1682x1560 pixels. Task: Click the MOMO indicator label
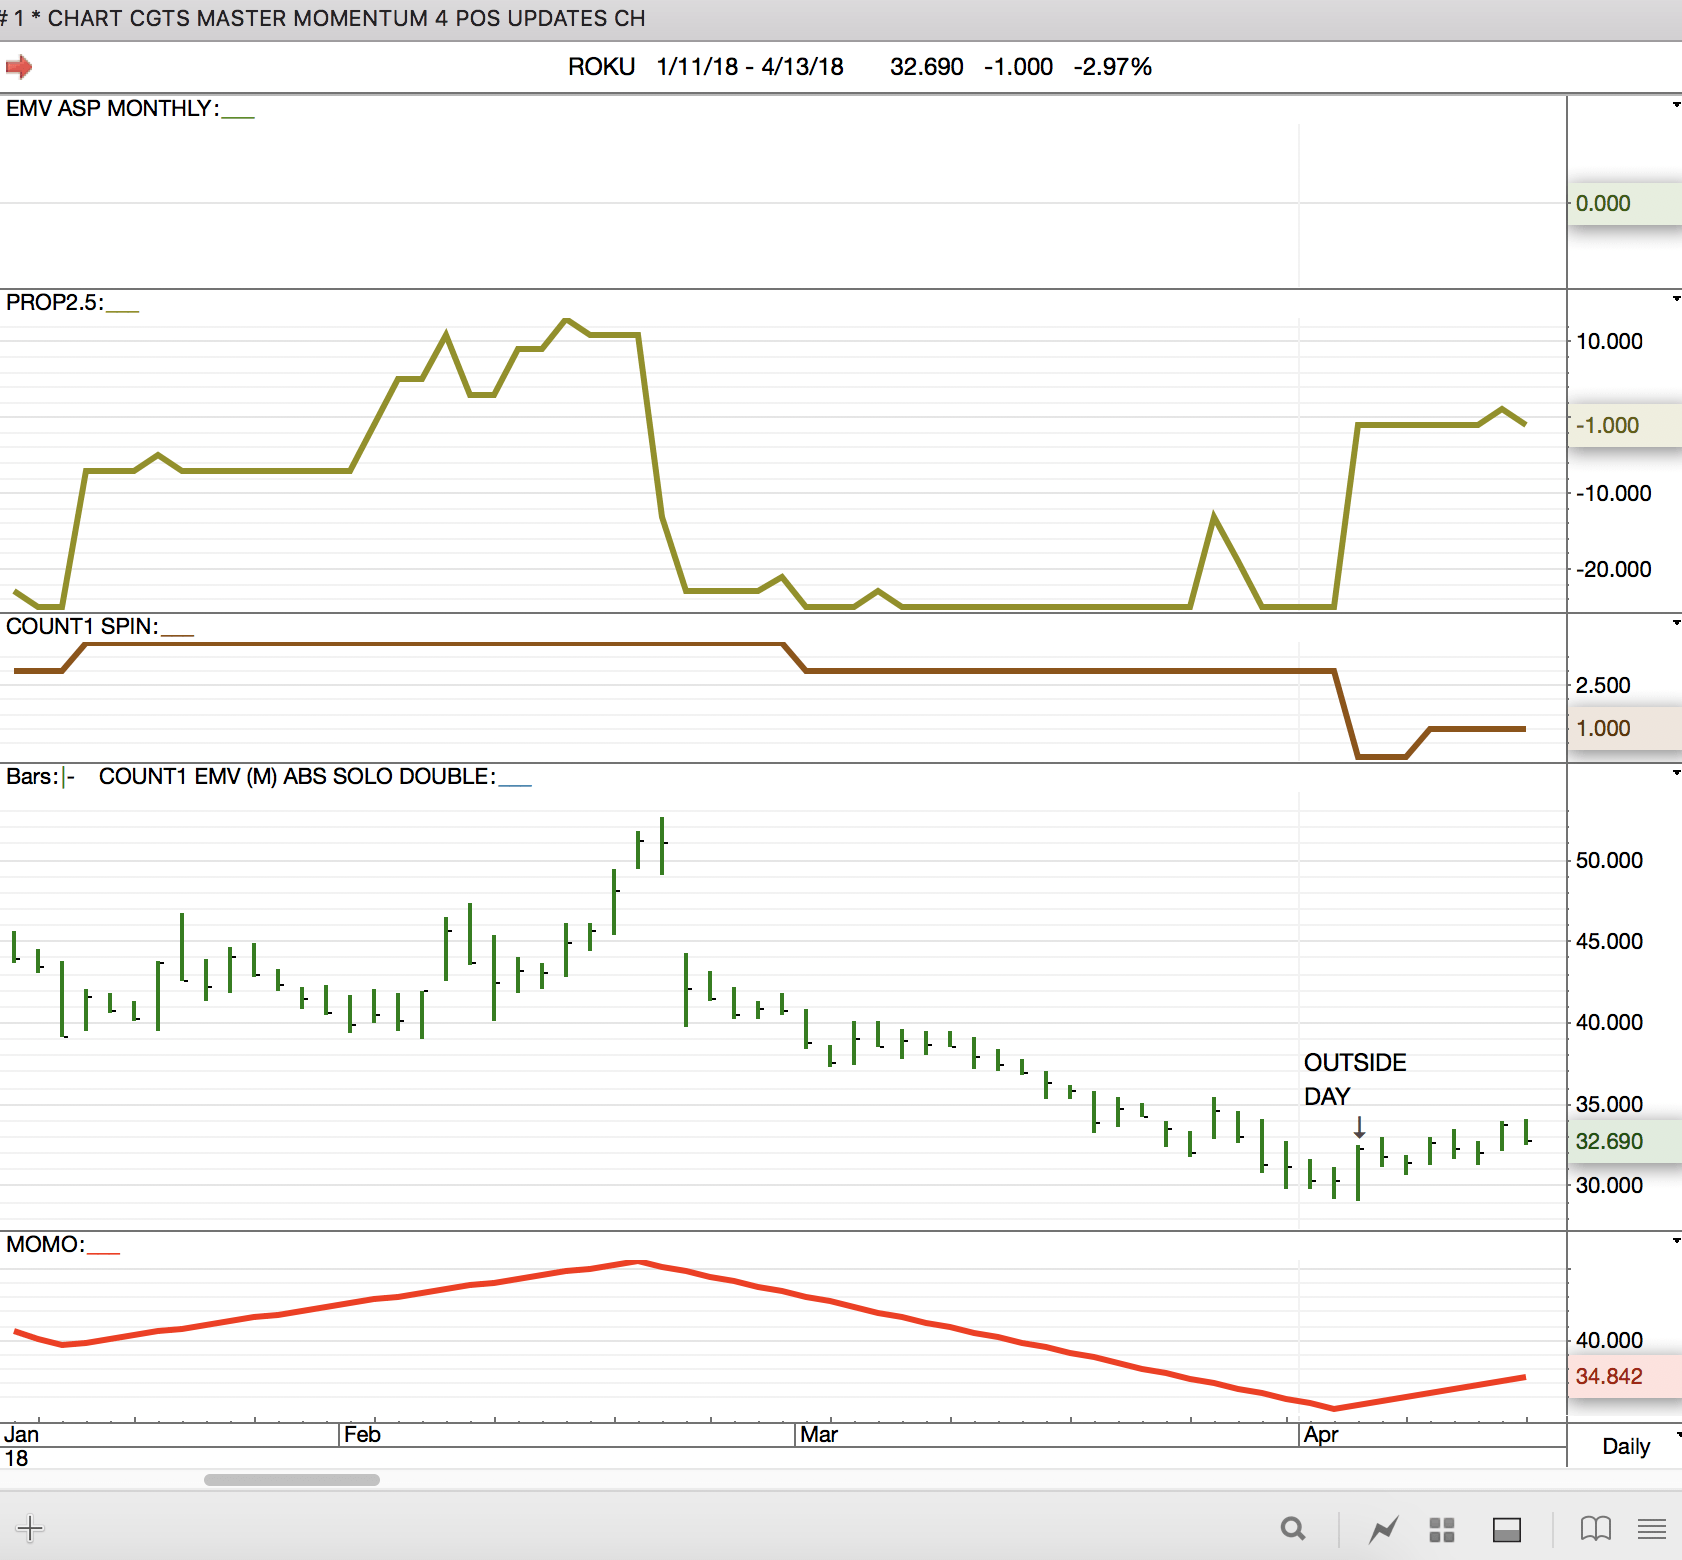(45, 1244)
